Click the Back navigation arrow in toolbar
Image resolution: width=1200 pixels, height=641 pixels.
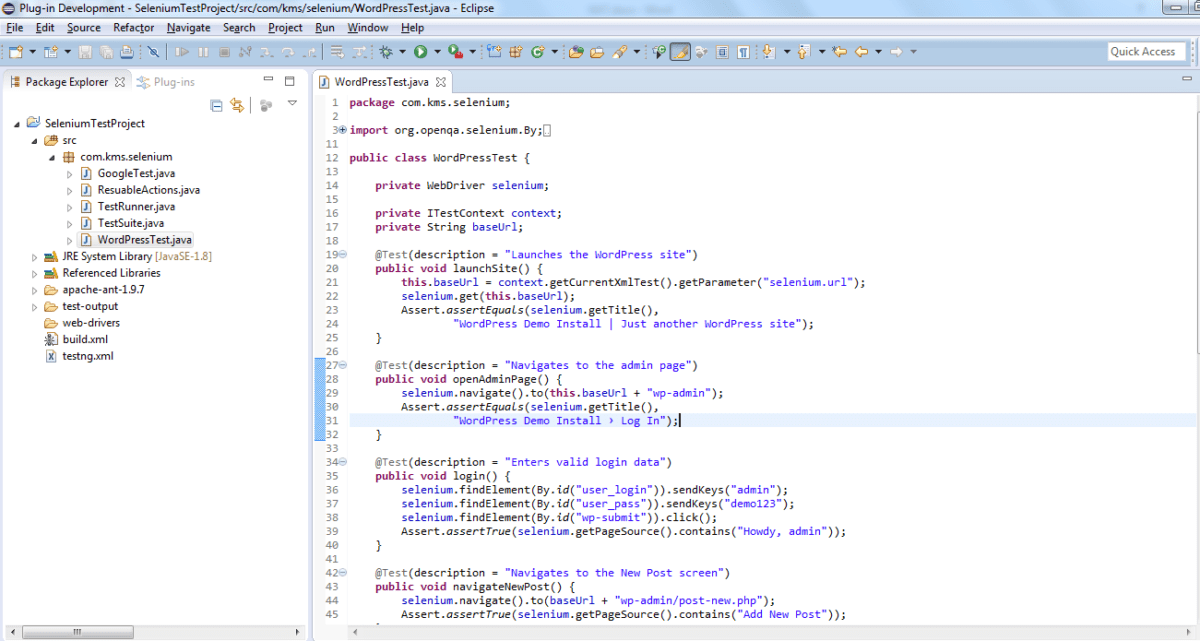coord(861,52)
